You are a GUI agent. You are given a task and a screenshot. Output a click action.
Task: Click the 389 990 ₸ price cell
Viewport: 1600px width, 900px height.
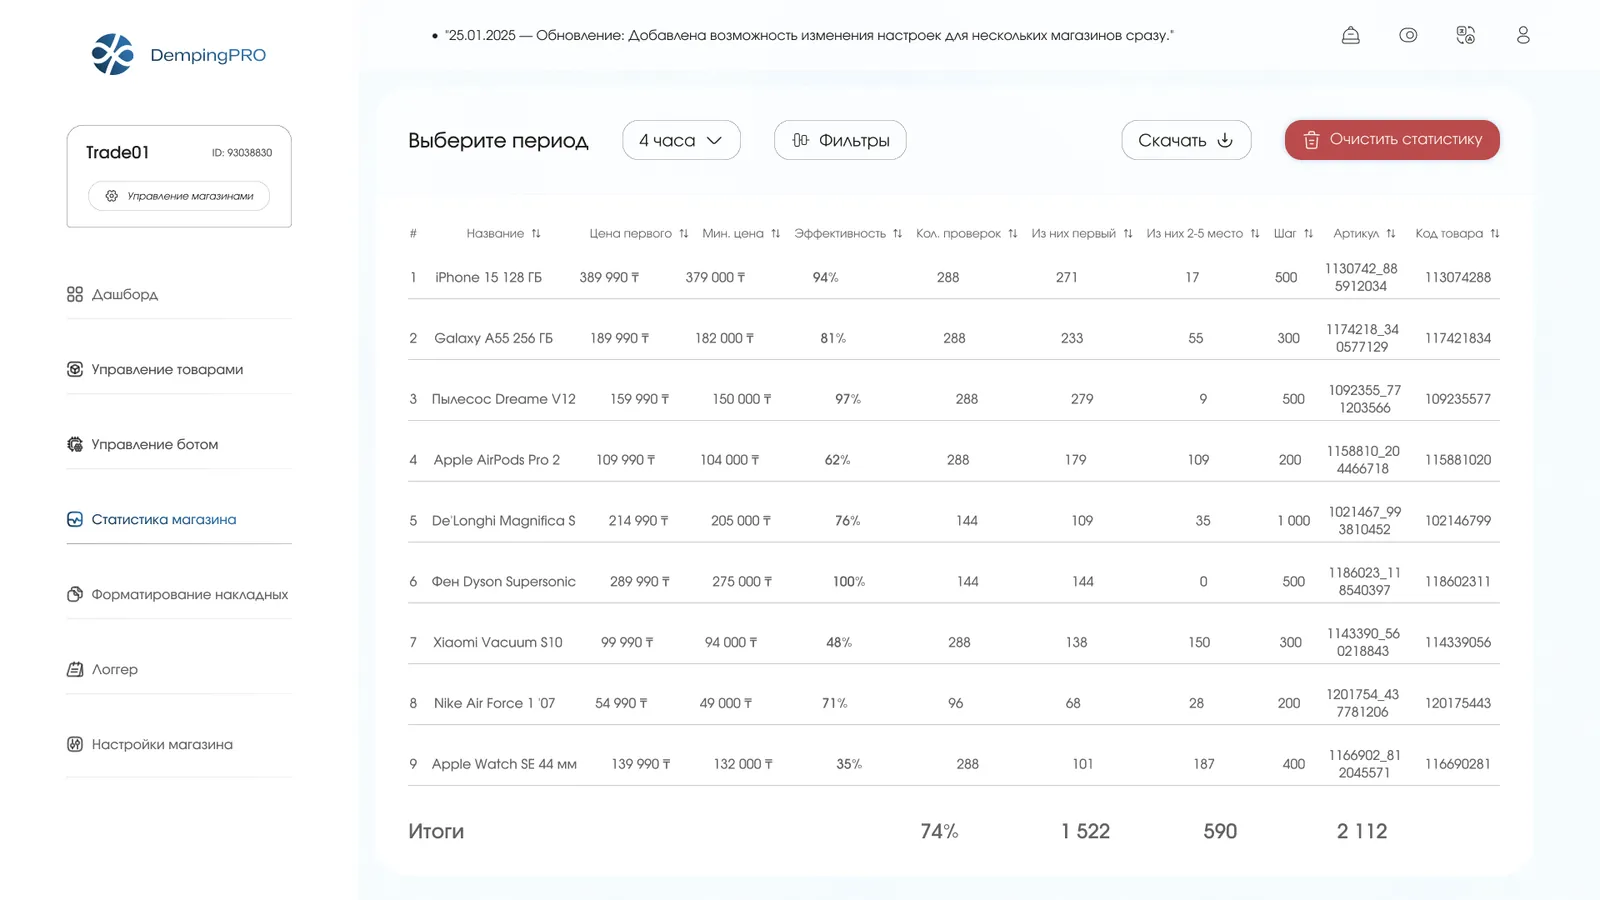(609, 277)
